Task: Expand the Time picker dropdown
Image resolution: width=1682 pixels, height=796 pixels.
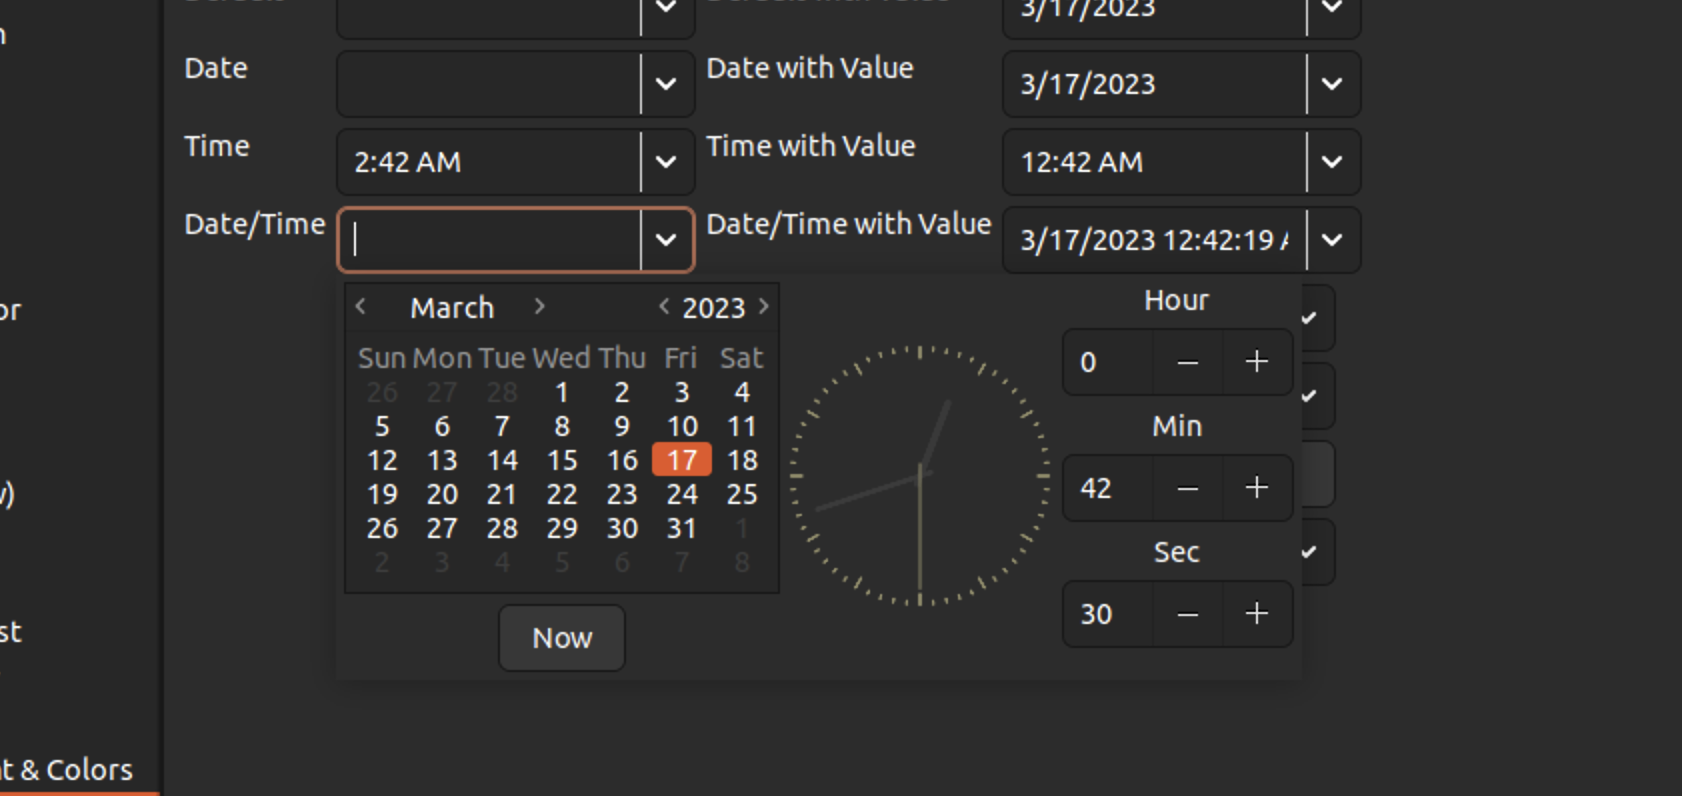Action: click(666, 162)
